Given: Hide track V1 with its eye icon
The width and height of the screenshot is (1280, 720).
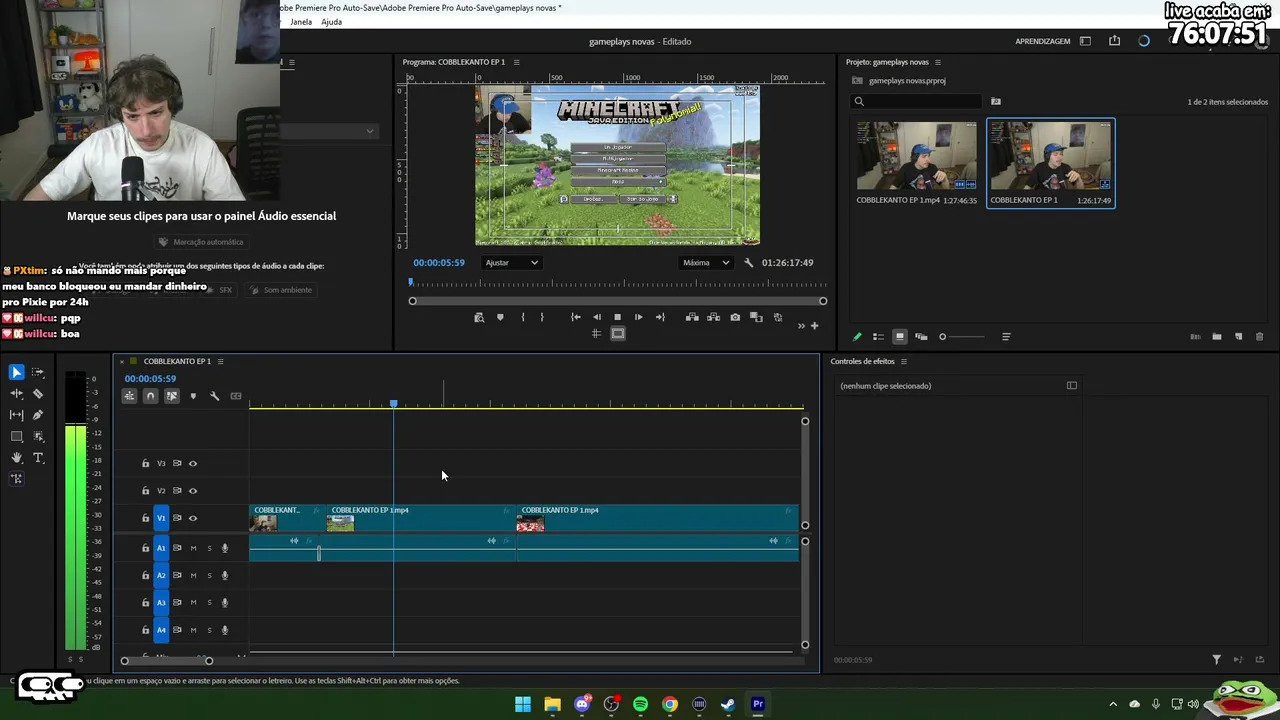Looking at the screenshot, I should 193,518.
